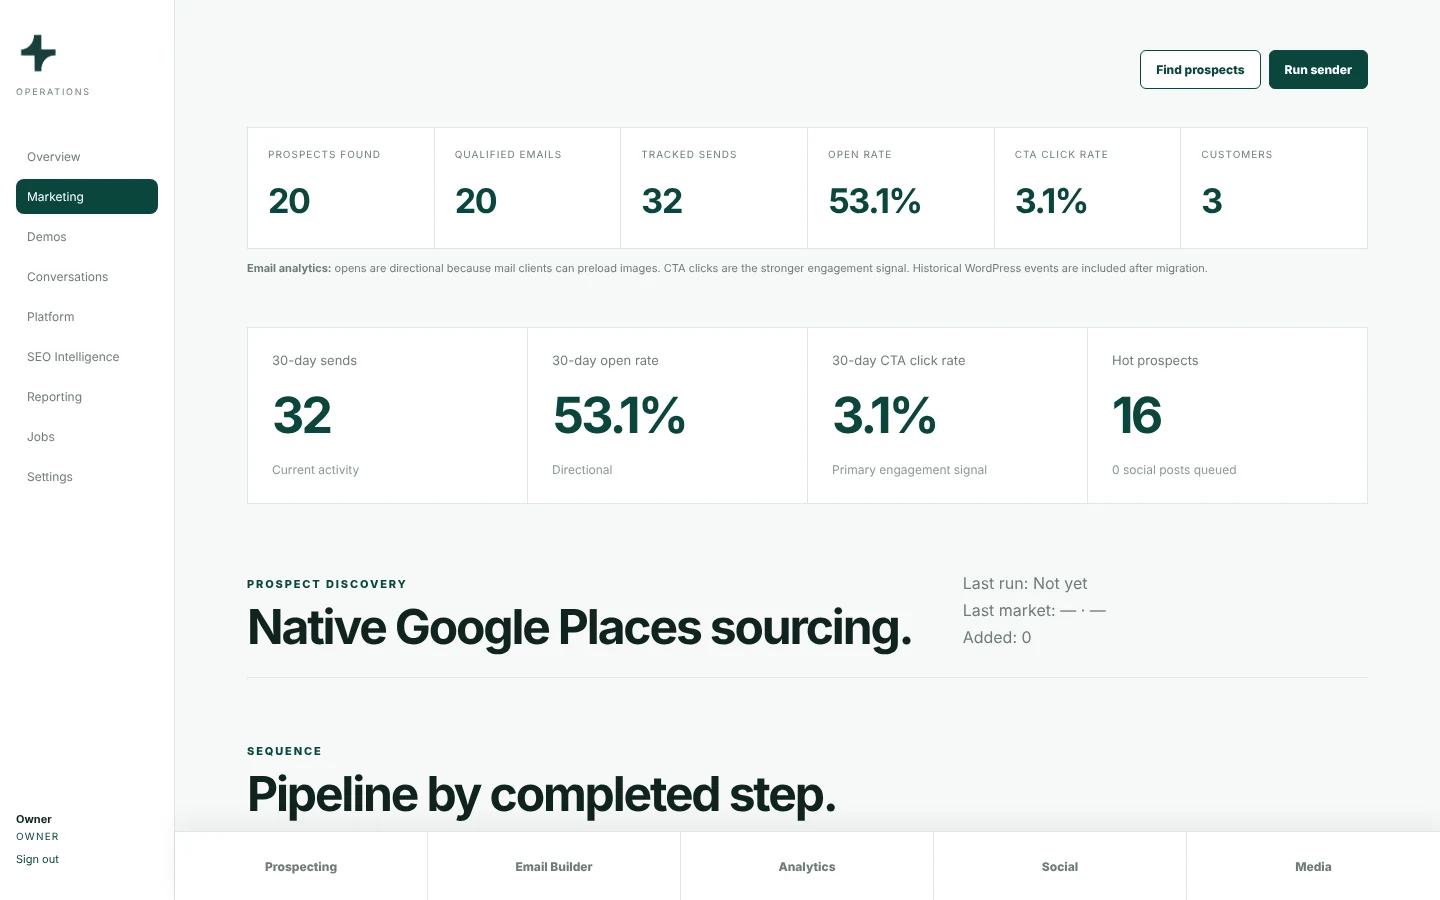
Task: Switch to the Prospecting tab
Action: [x=301, y=867]
